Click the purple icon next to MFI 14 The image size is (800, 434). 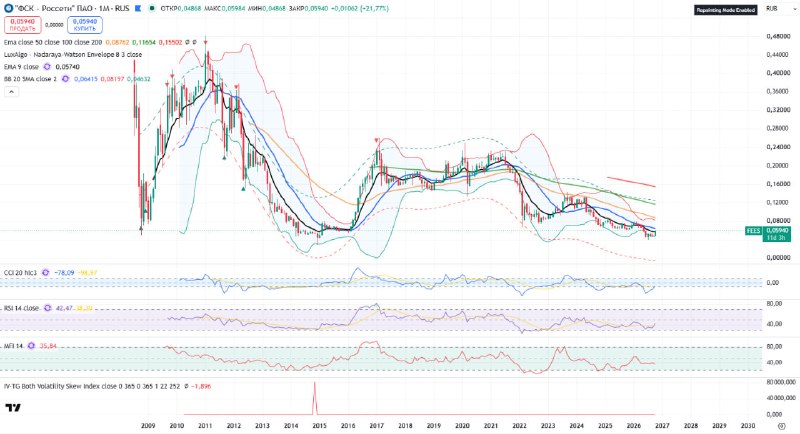pos(31,346)
